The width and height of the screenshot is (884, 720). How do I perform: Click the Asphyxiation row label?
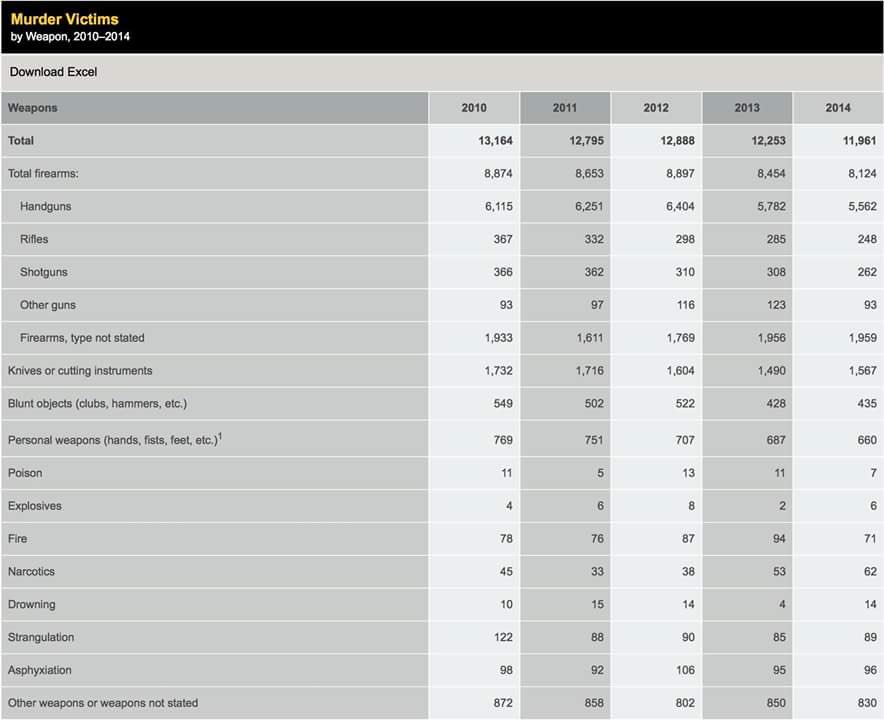tap(39, 670)
